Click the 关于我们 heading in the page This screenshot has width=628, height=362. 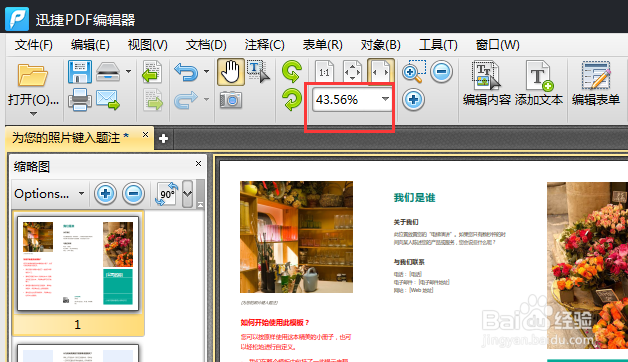406,222
